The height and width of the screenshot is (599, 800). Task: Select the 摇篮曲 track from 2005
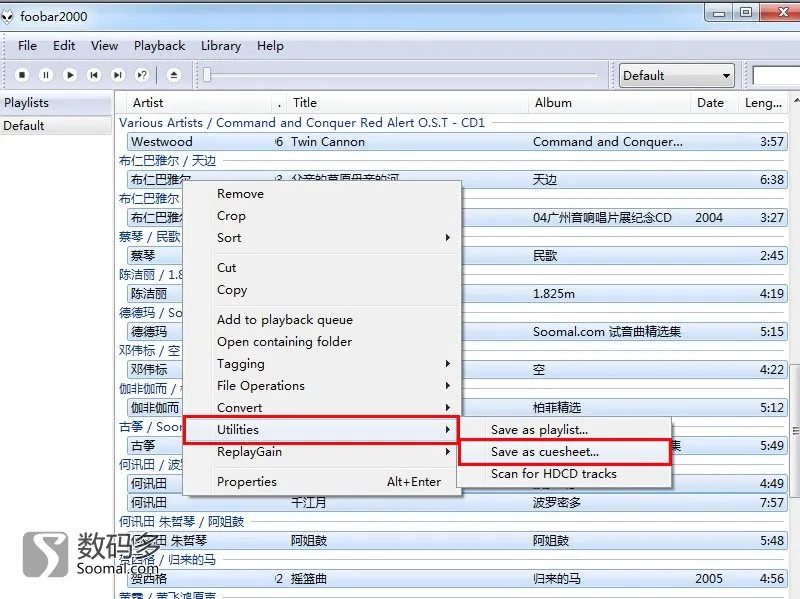tap(457, 579)
